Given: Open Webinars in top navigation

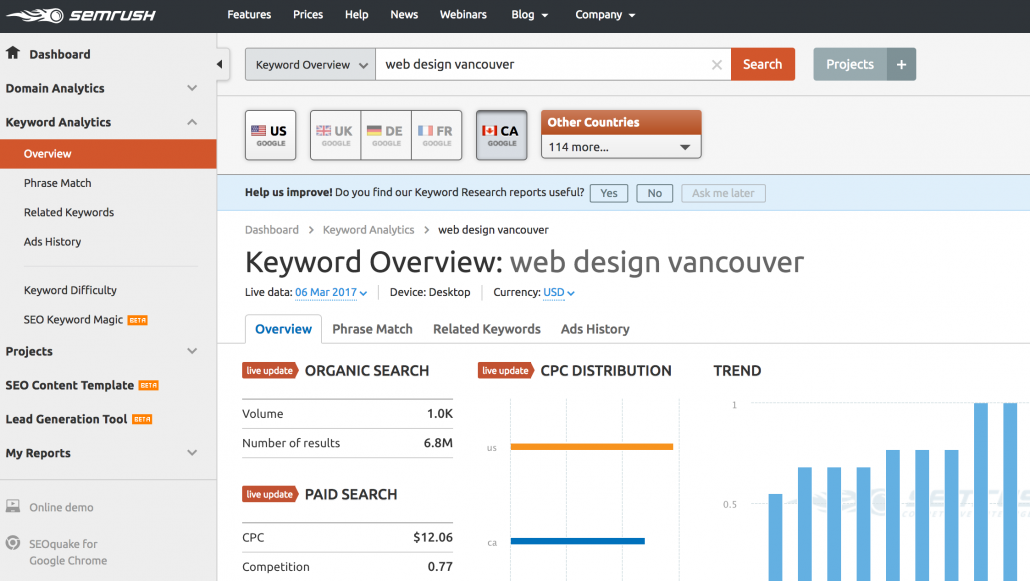Looking at the screenshot, I should click(x=463, y=14).
